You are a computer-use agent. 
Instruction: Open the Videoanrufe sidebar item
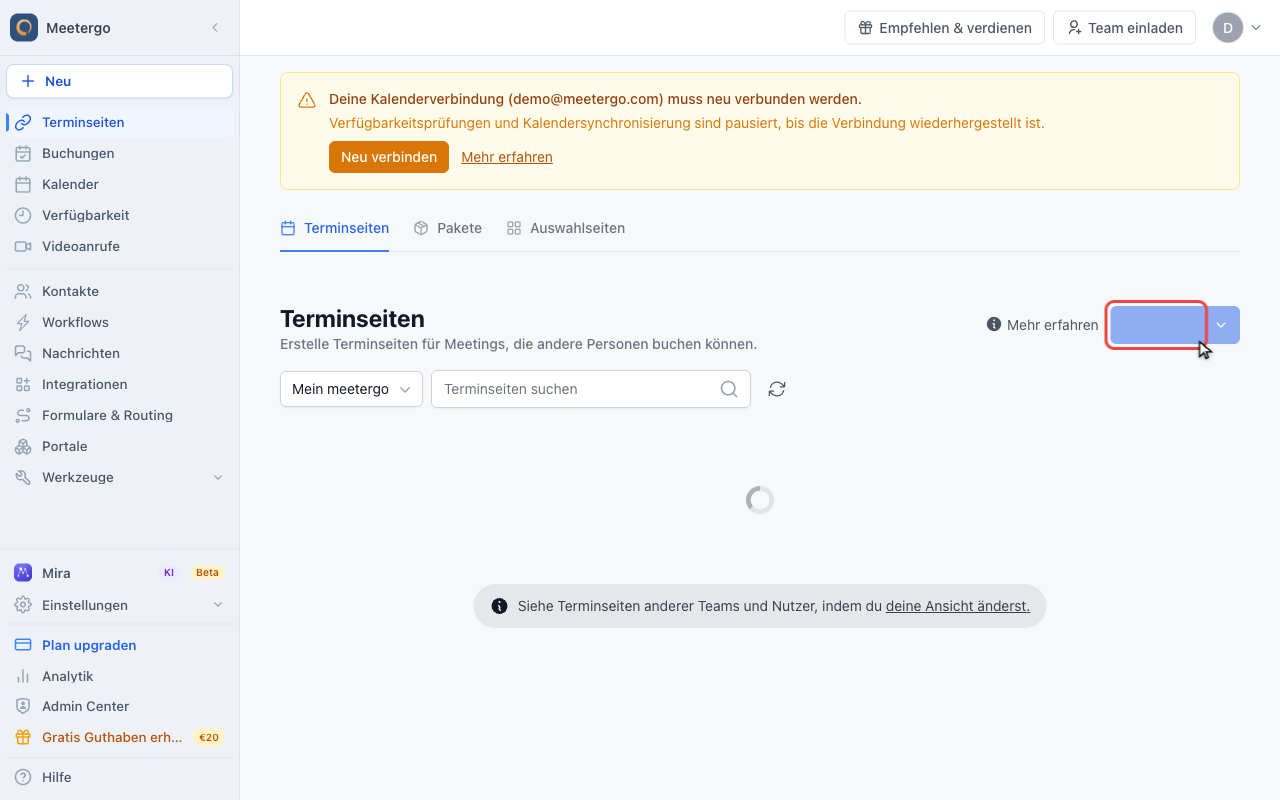pos(119,246)
